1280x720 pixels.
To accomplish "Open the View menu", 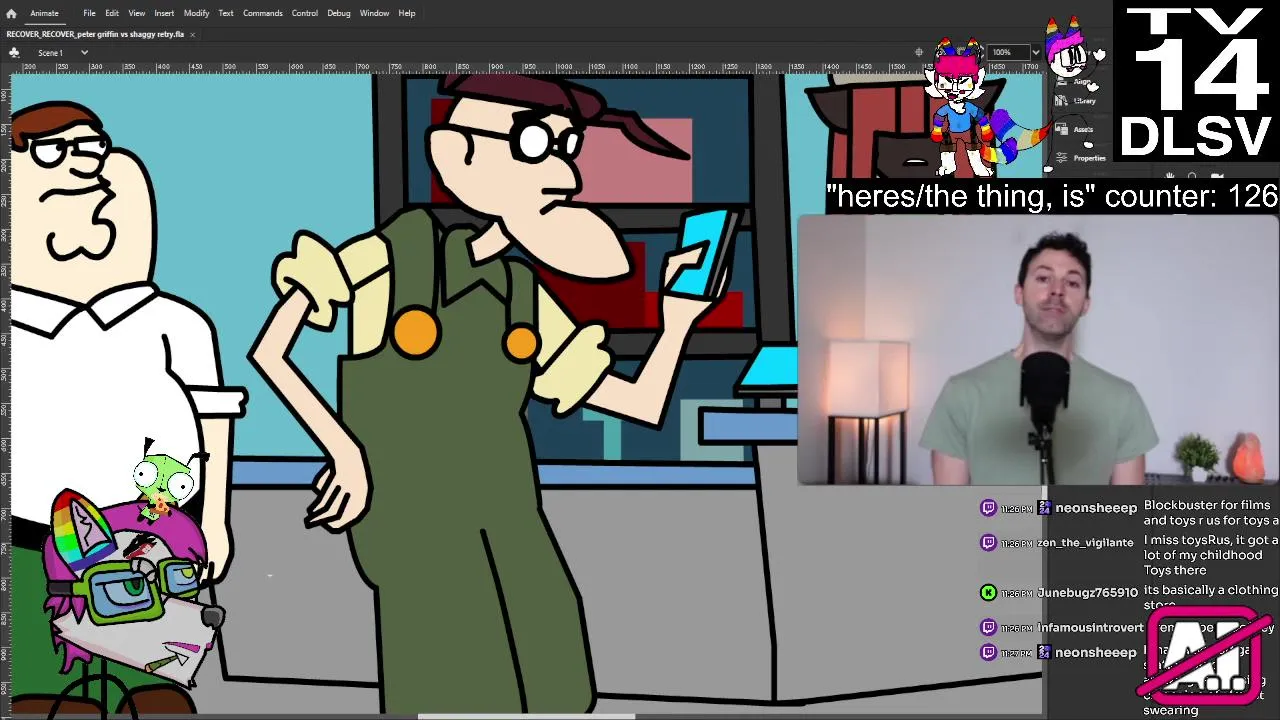I will click(136, 13).
